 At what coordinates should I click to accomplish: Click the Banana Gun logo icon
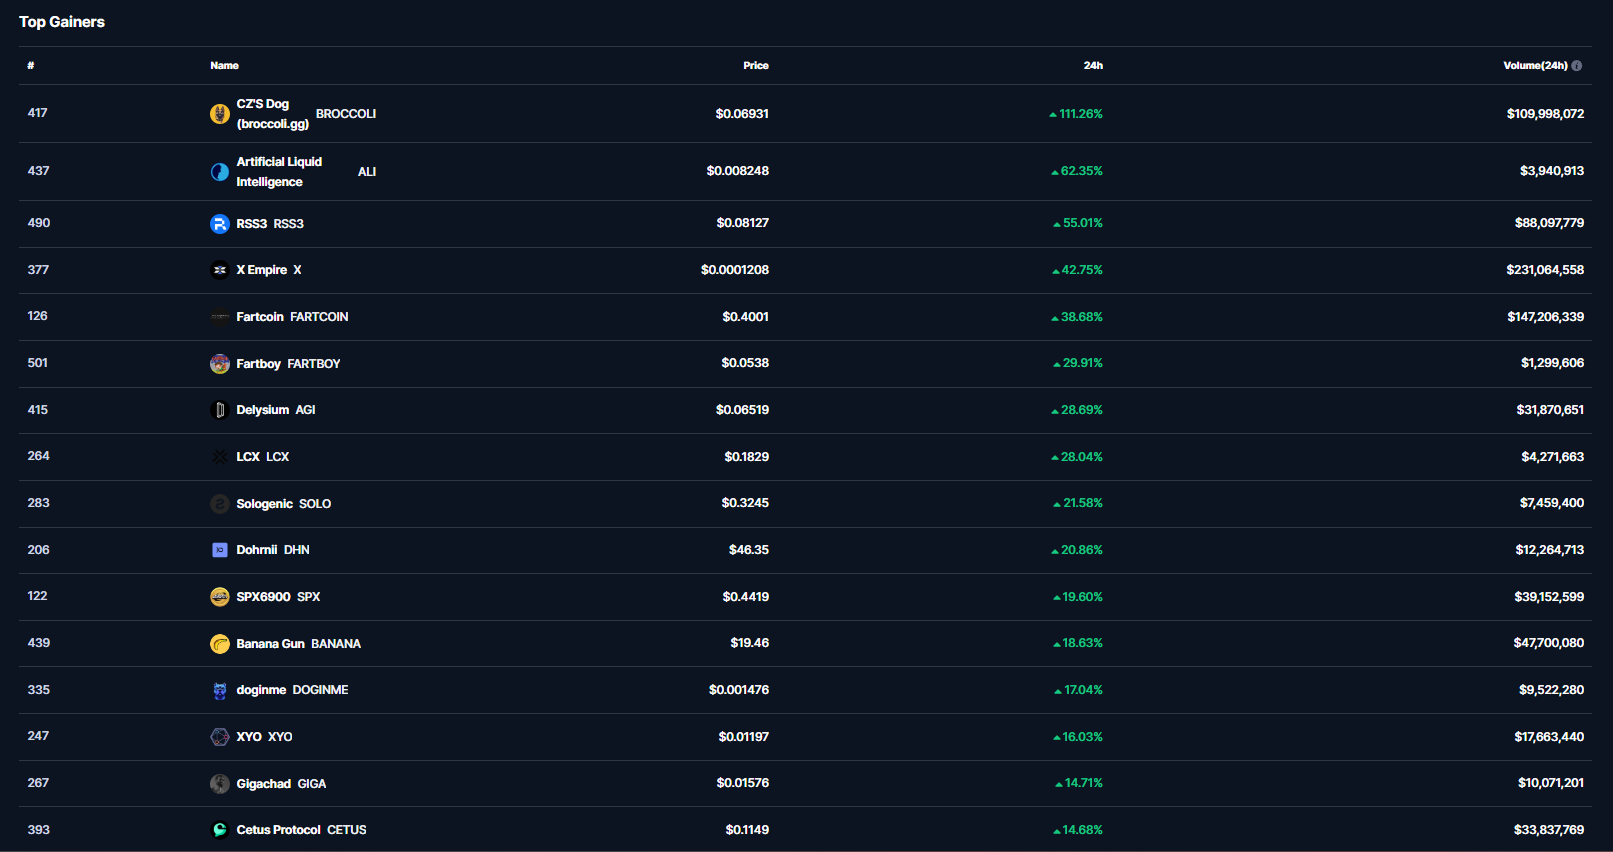[x=220, y=644]
